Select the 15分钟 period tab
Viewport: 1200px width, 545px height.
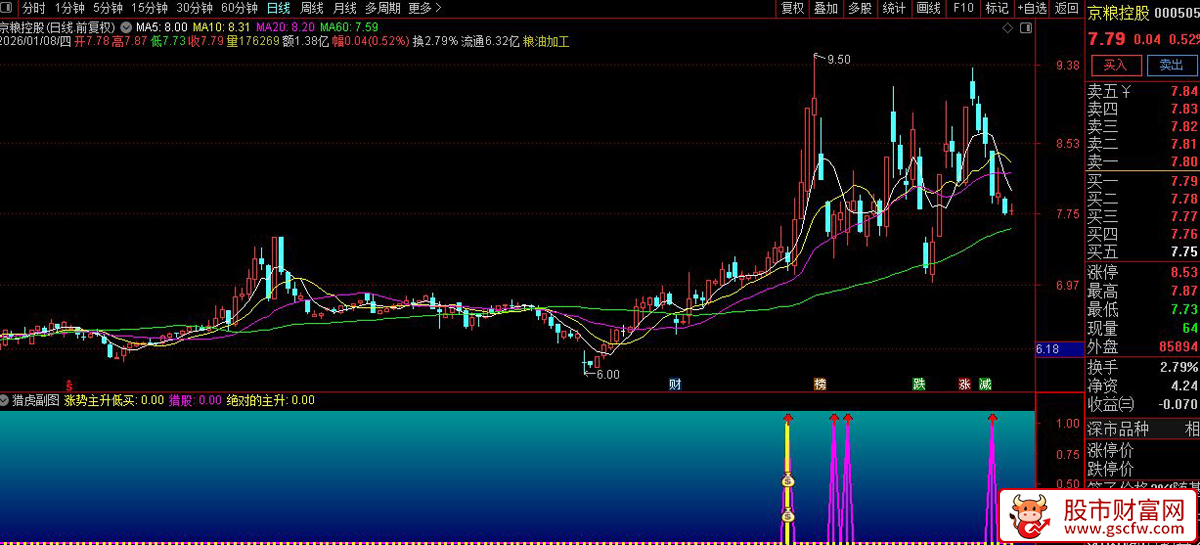tap(149, 8)
